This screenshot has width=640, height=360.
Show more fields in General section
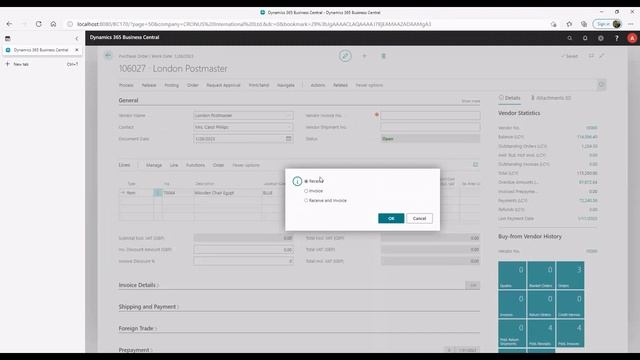(x=471, y=101)
